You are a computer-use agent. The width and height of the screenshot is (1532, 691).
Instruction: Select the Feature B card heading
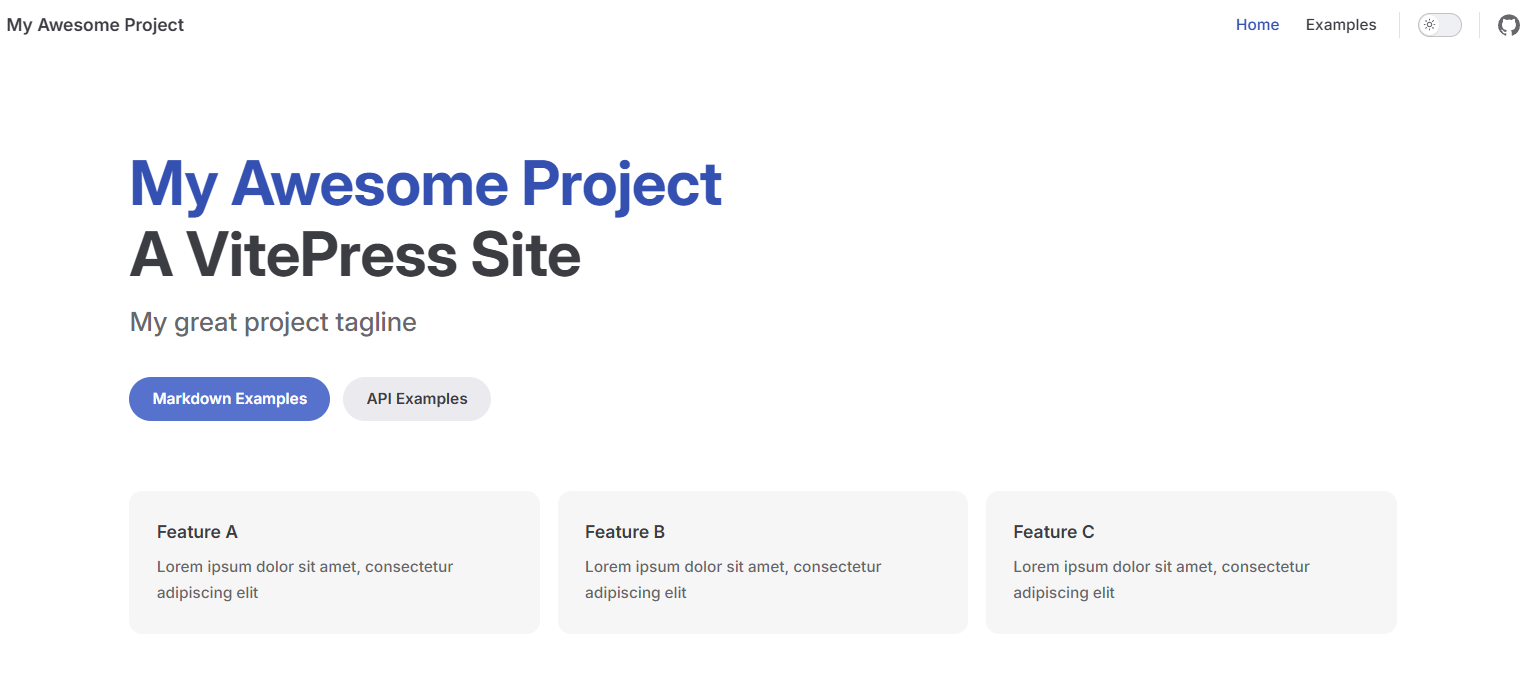(x=625, y=532)
